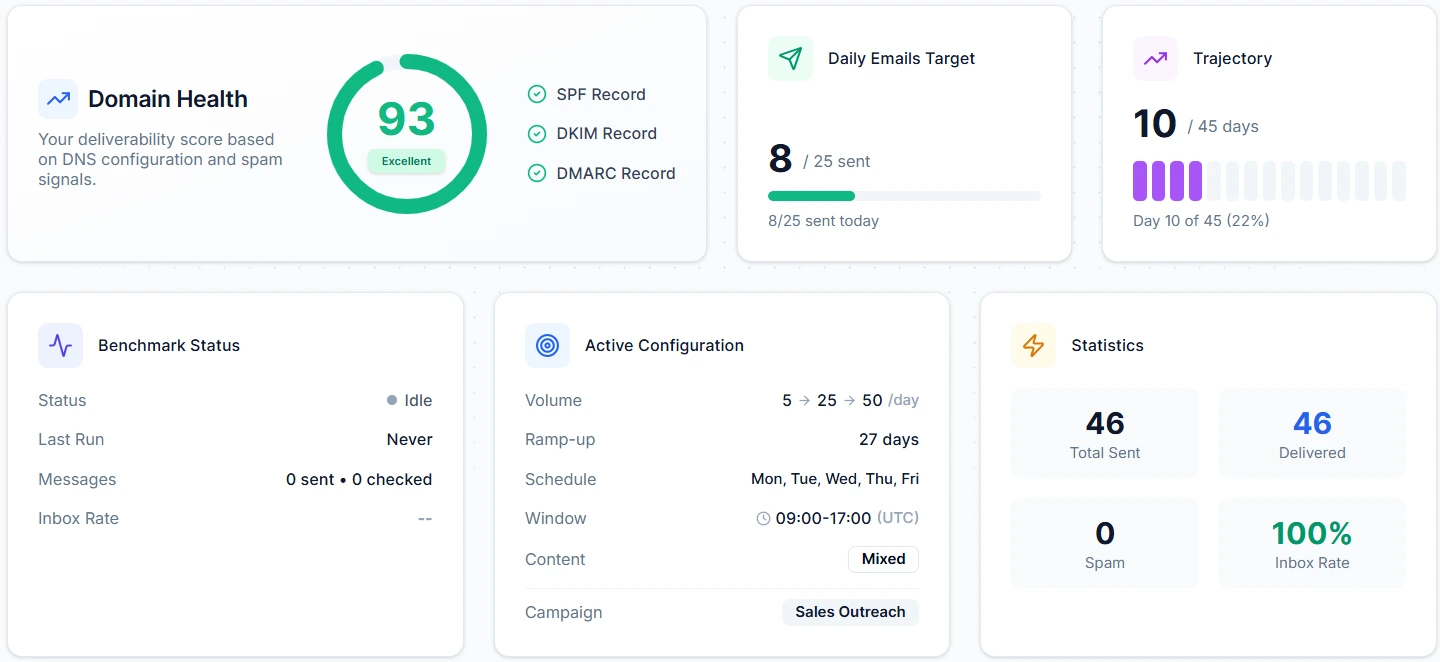Click the clock icon beside the sending window
This screenshot has height=662, width=1440.
coord(763,519)
